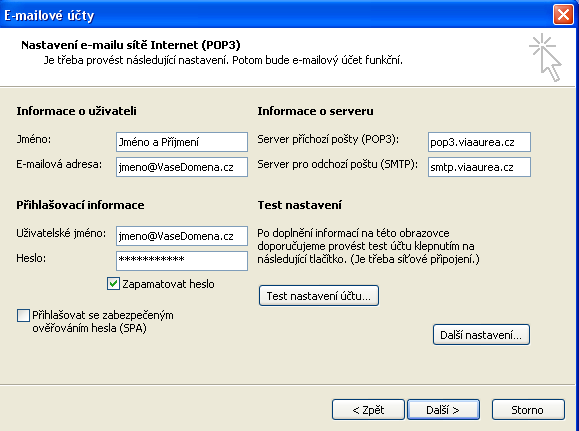579x431 pixels.
Task: Toggle the Zapamatovat heslo checkbox
Action: coord(113,284)
